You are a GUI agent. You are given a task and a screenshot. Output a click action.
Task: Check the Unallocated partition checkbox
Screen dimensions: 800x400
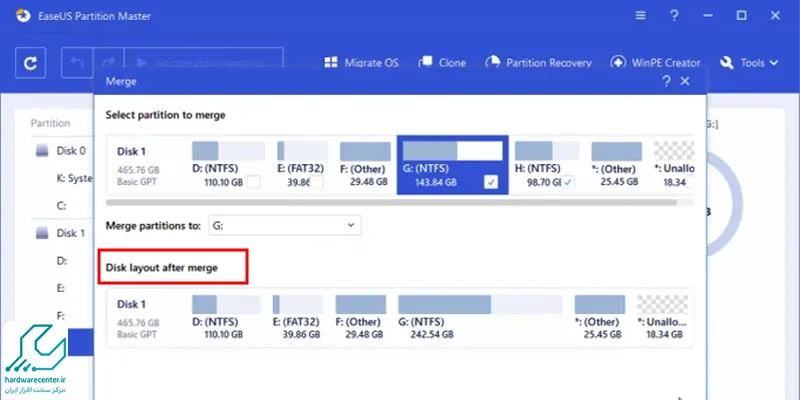690,182
